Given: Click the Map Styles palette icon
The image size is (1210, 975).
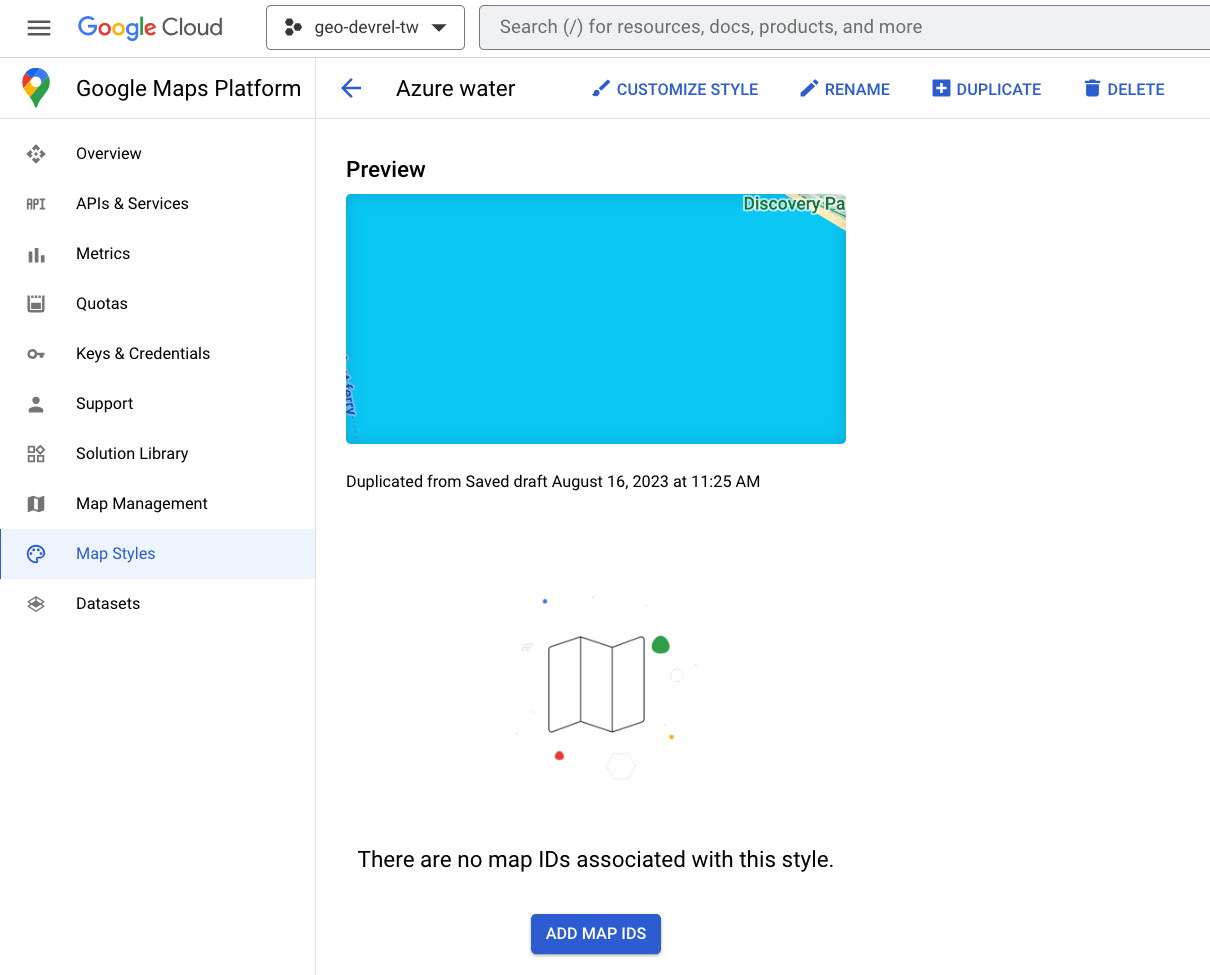Looking at the screenshot, I should click(x=36, y=553).
